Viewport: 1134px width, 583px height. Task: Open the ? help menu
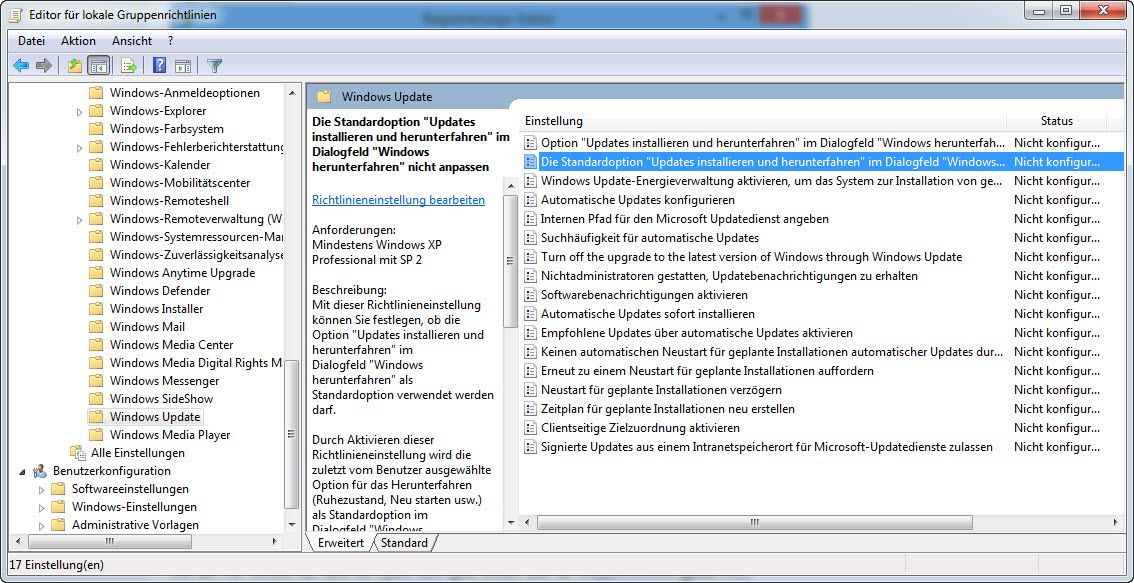click(171, 41)
